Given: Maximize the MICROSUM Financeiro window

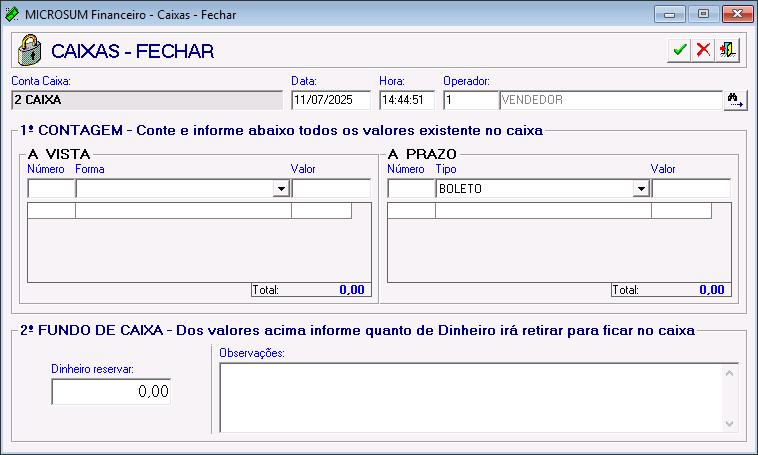Looking at the screenshot, I should pyautogui.click(x=703, y=14).
